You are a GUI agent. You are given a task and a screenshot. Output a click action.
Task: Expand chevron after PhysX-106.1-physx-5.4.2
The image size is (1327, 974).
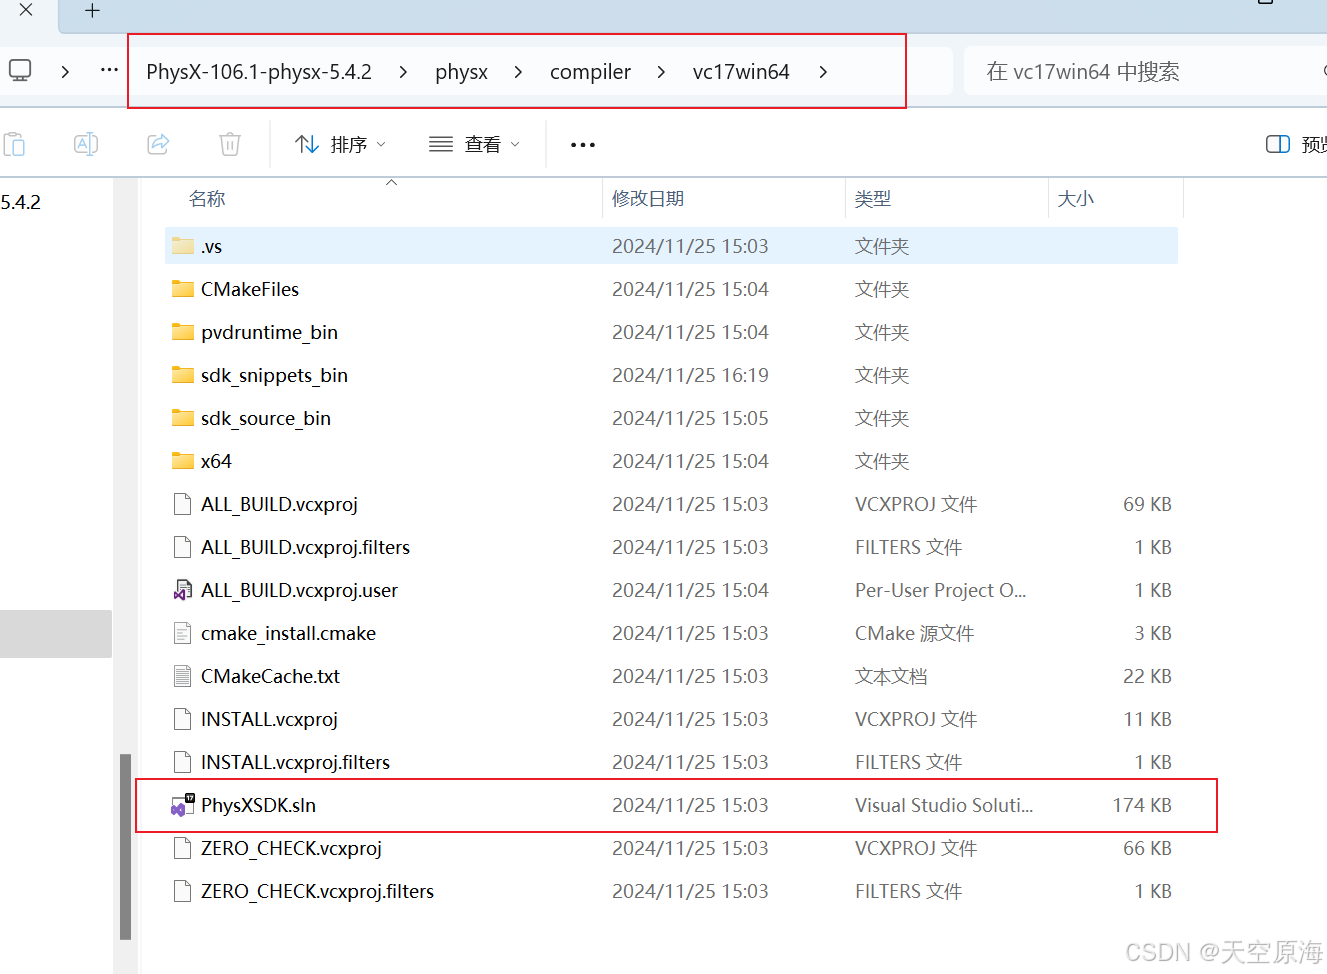pos(403,72)
